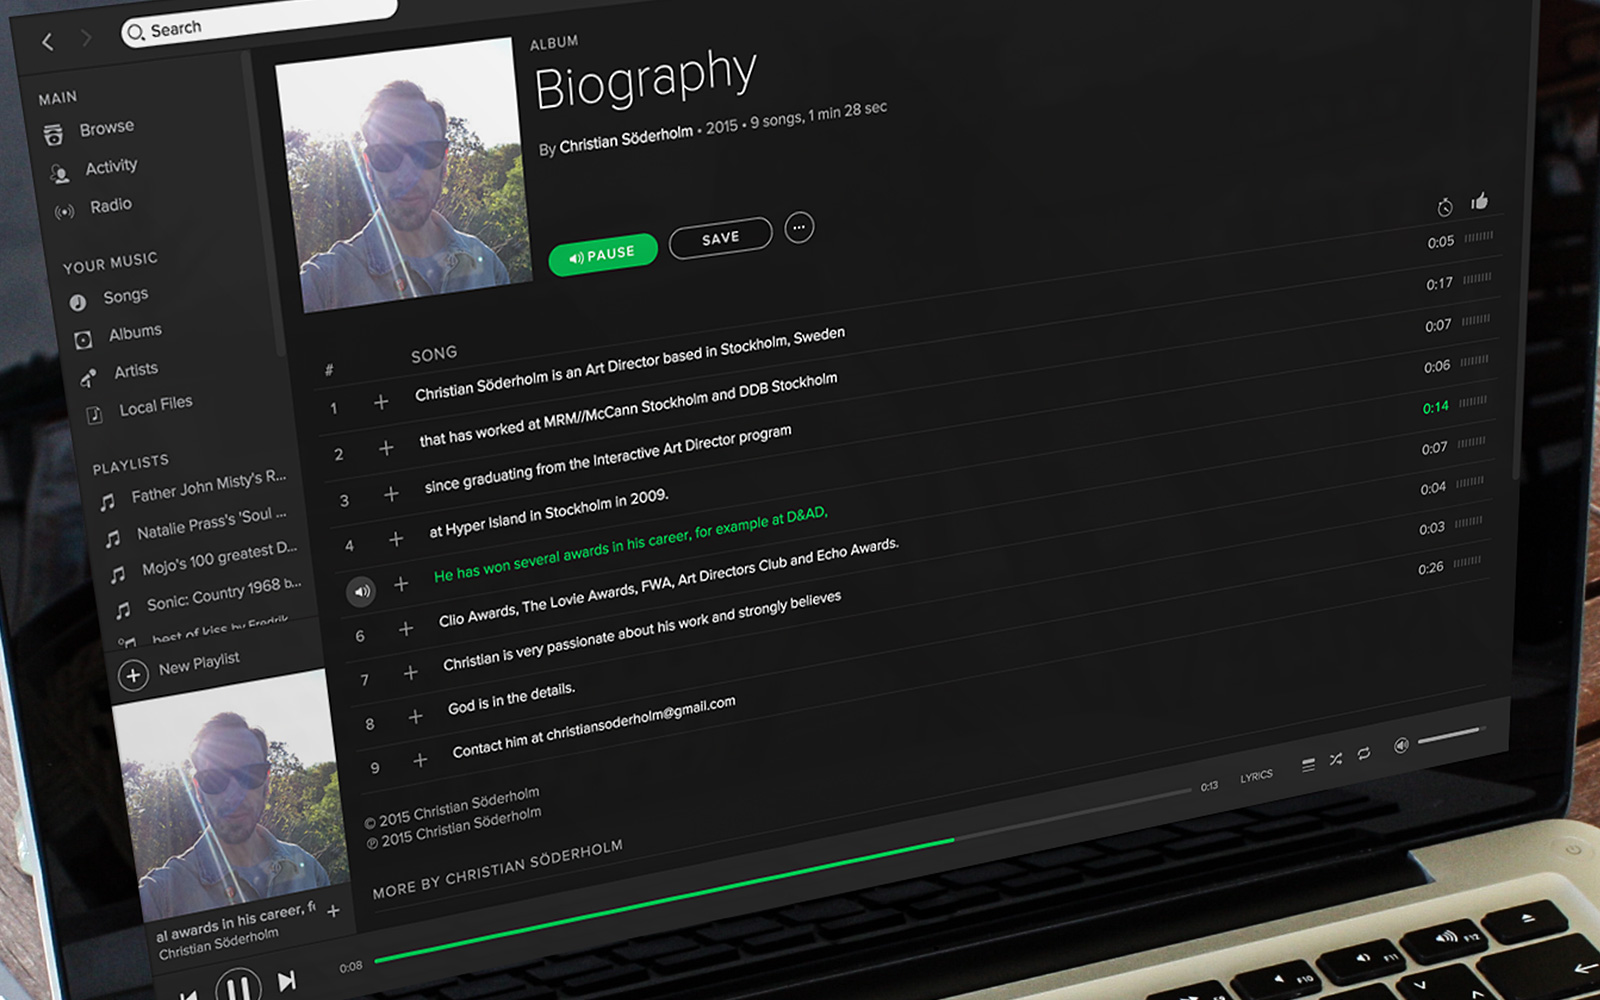Skip to next track
Screen dimensions: 1600x1000
point(287,981)
